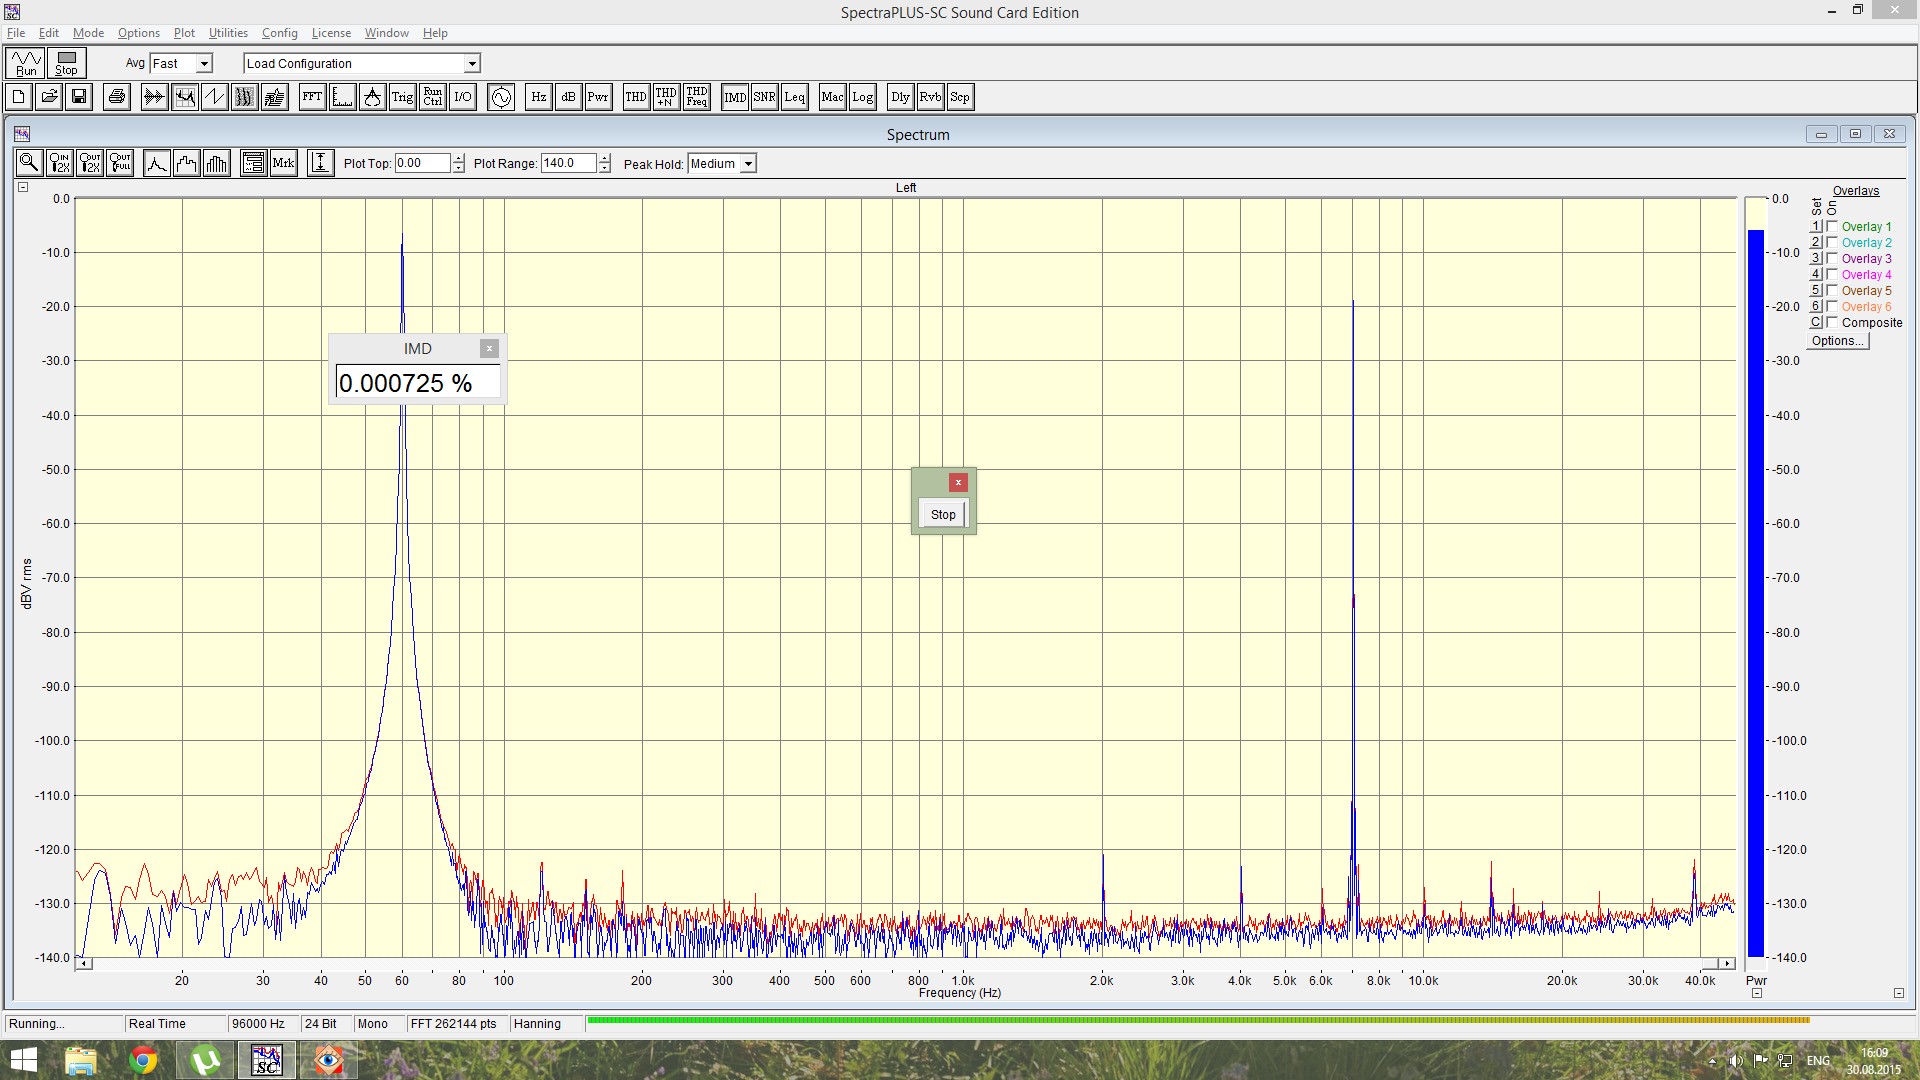Click the Plot Range input field
1920x1080 pixels.
pyautogui.click(x=568, y=163)
